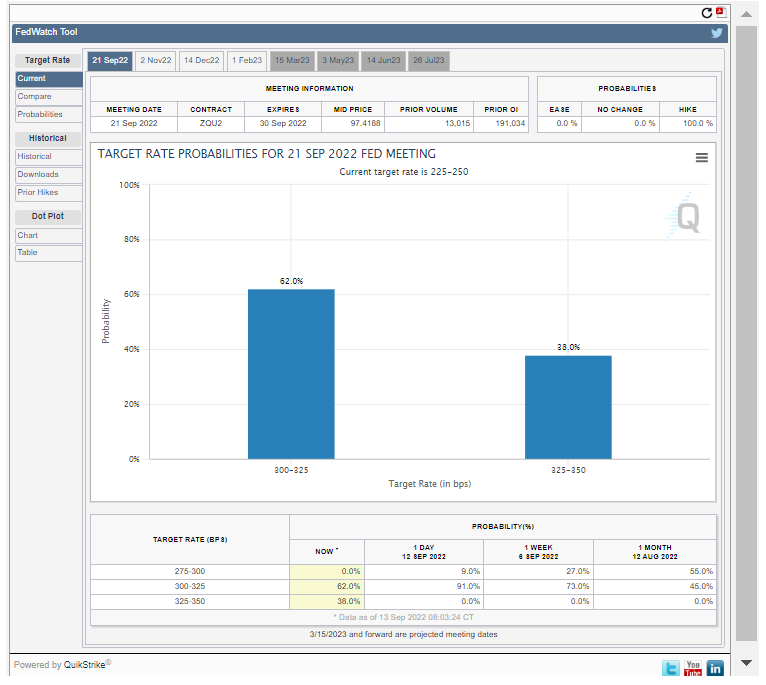Export page using the PDF icon
The height and width of the screenshot is (685, 766).
[720, 13]
